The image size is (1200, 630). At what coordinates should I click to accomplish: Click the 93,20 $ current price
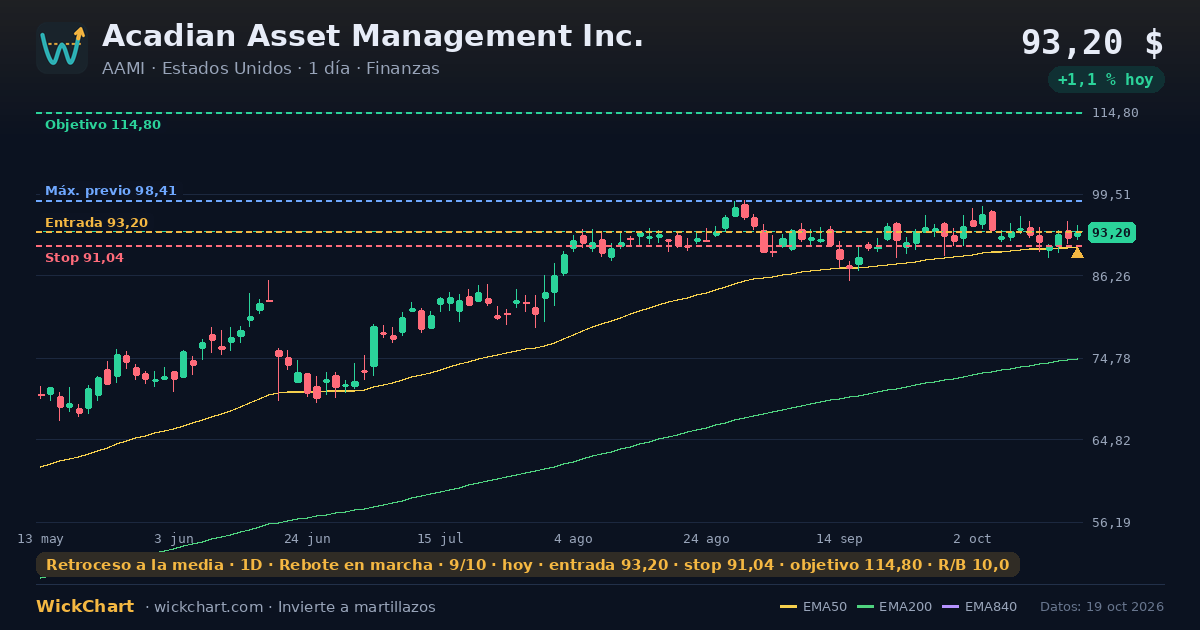click(x=1092, y=42)
